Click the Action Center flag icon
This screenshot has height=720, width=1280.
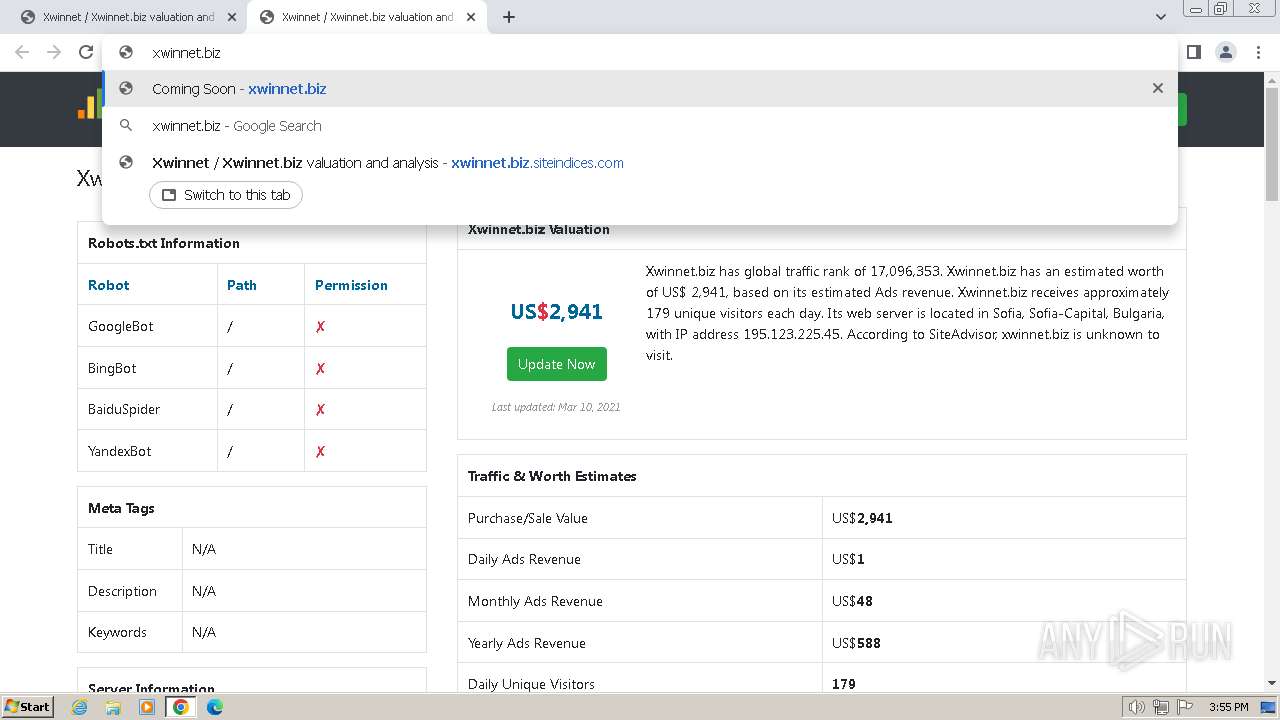point(1184,707)
